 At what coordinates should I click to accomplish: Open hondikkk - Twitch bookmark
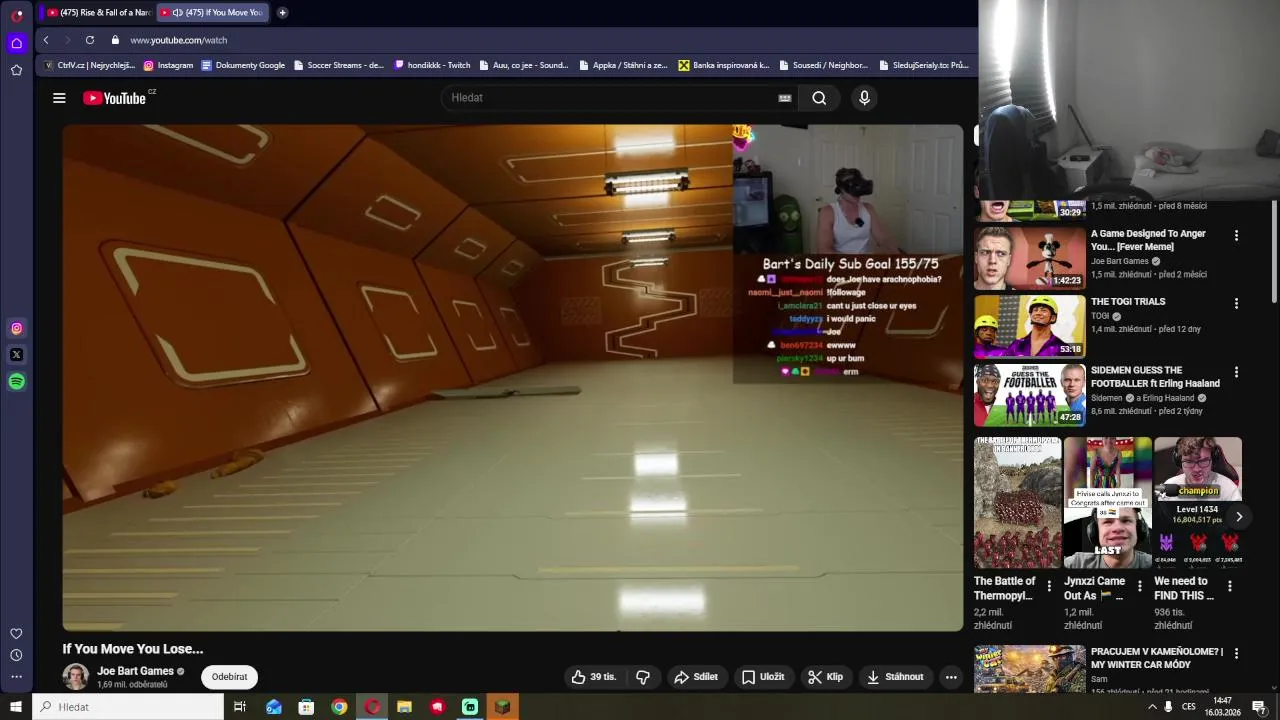pos(432,65)
